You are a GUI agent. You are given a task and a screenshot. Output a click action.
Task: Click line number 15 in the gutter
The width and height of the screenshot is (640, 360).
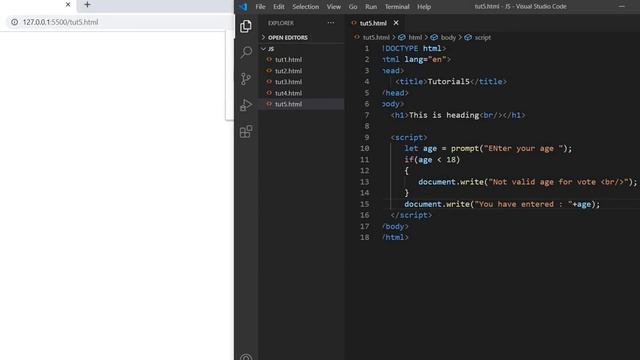364,204
